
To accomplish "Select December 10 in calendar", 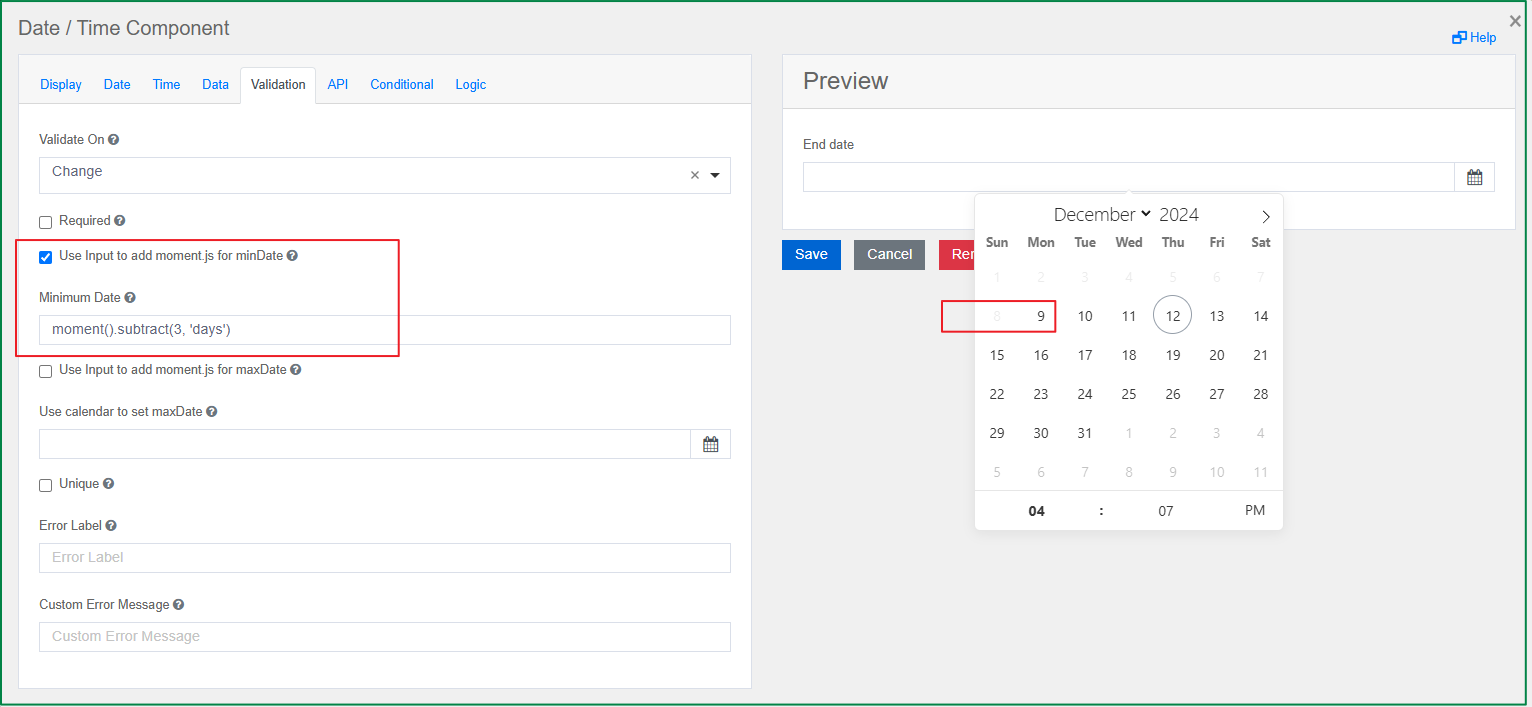I will click(1085, 316).
